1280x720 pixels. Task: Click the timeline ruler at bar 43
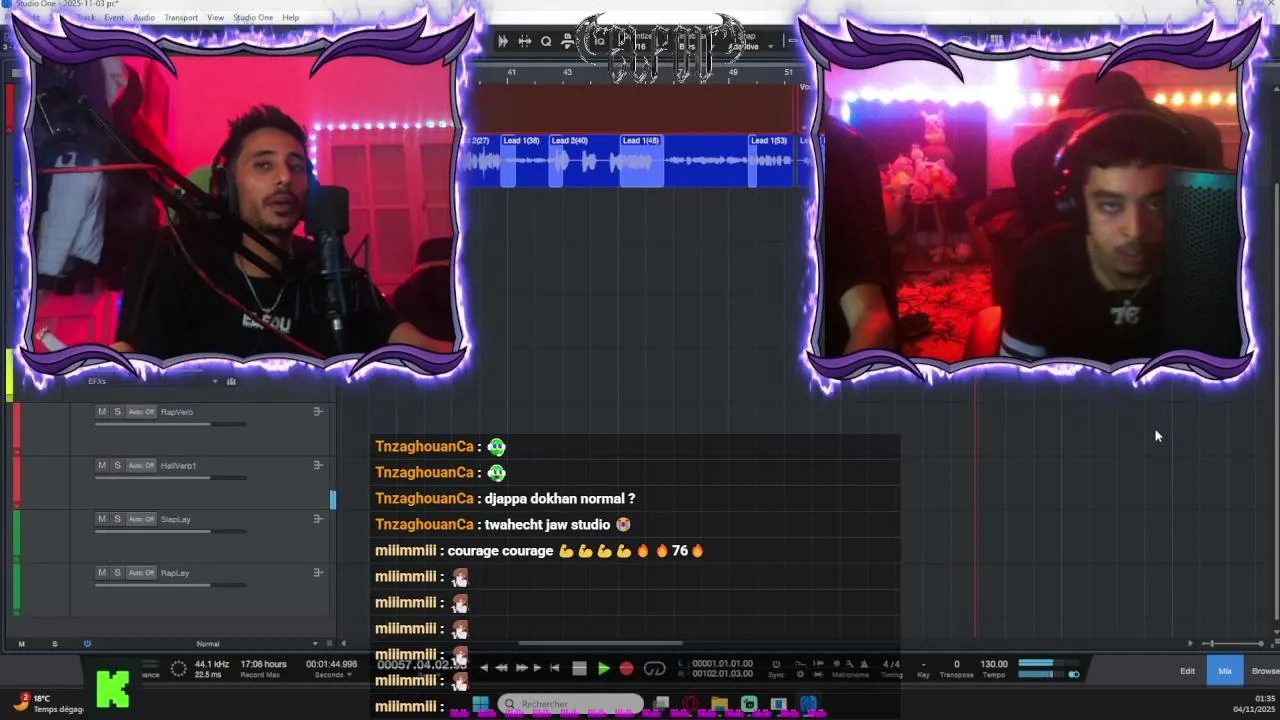567,72
